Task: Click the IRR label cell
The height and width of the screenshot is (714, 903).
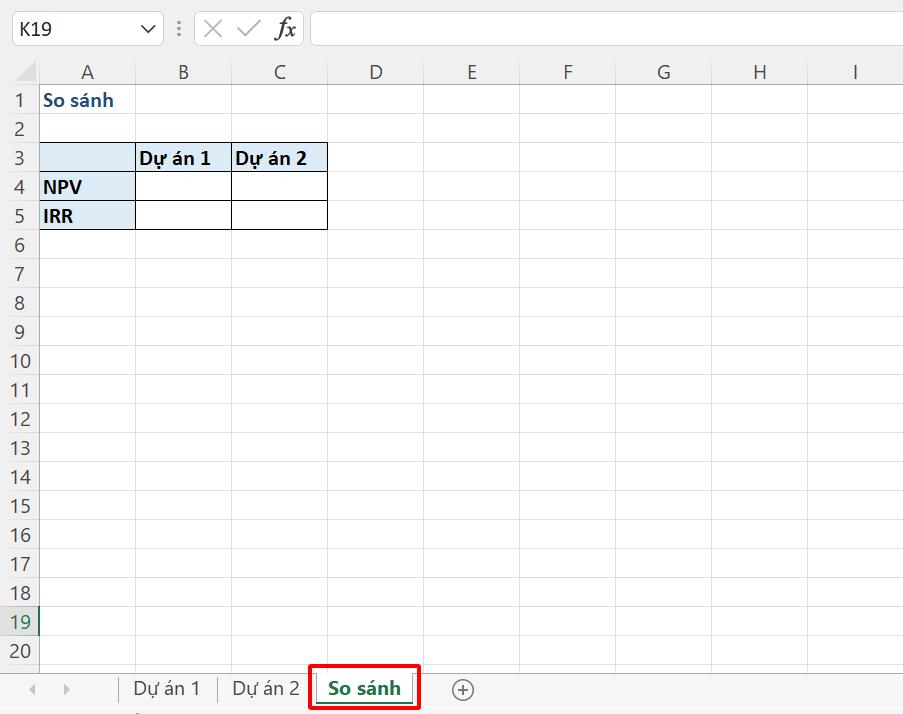Action: click(x=88, y=216)
